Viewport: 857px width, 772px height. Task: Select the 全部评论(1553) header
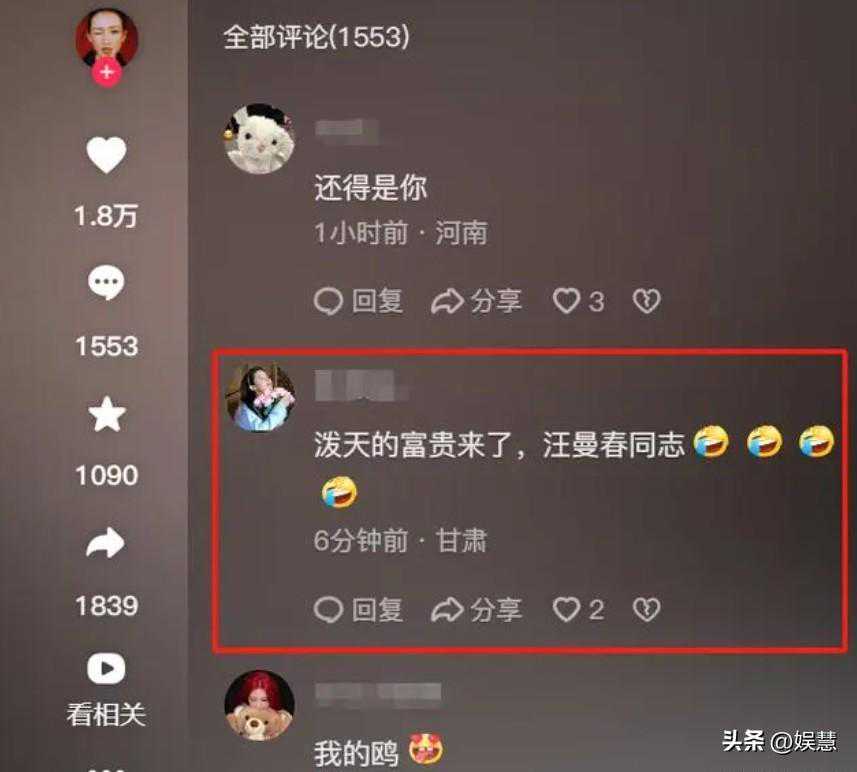(x=316, y=37)
